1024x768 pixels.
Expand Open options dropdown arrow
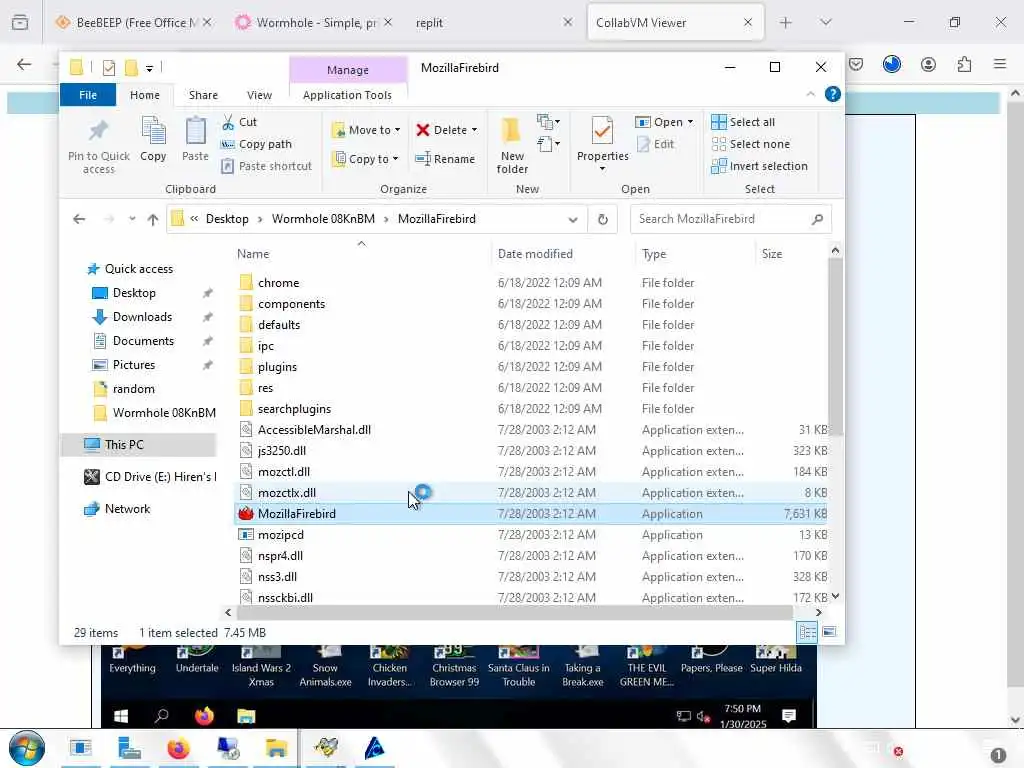click(x=690, y=122)
